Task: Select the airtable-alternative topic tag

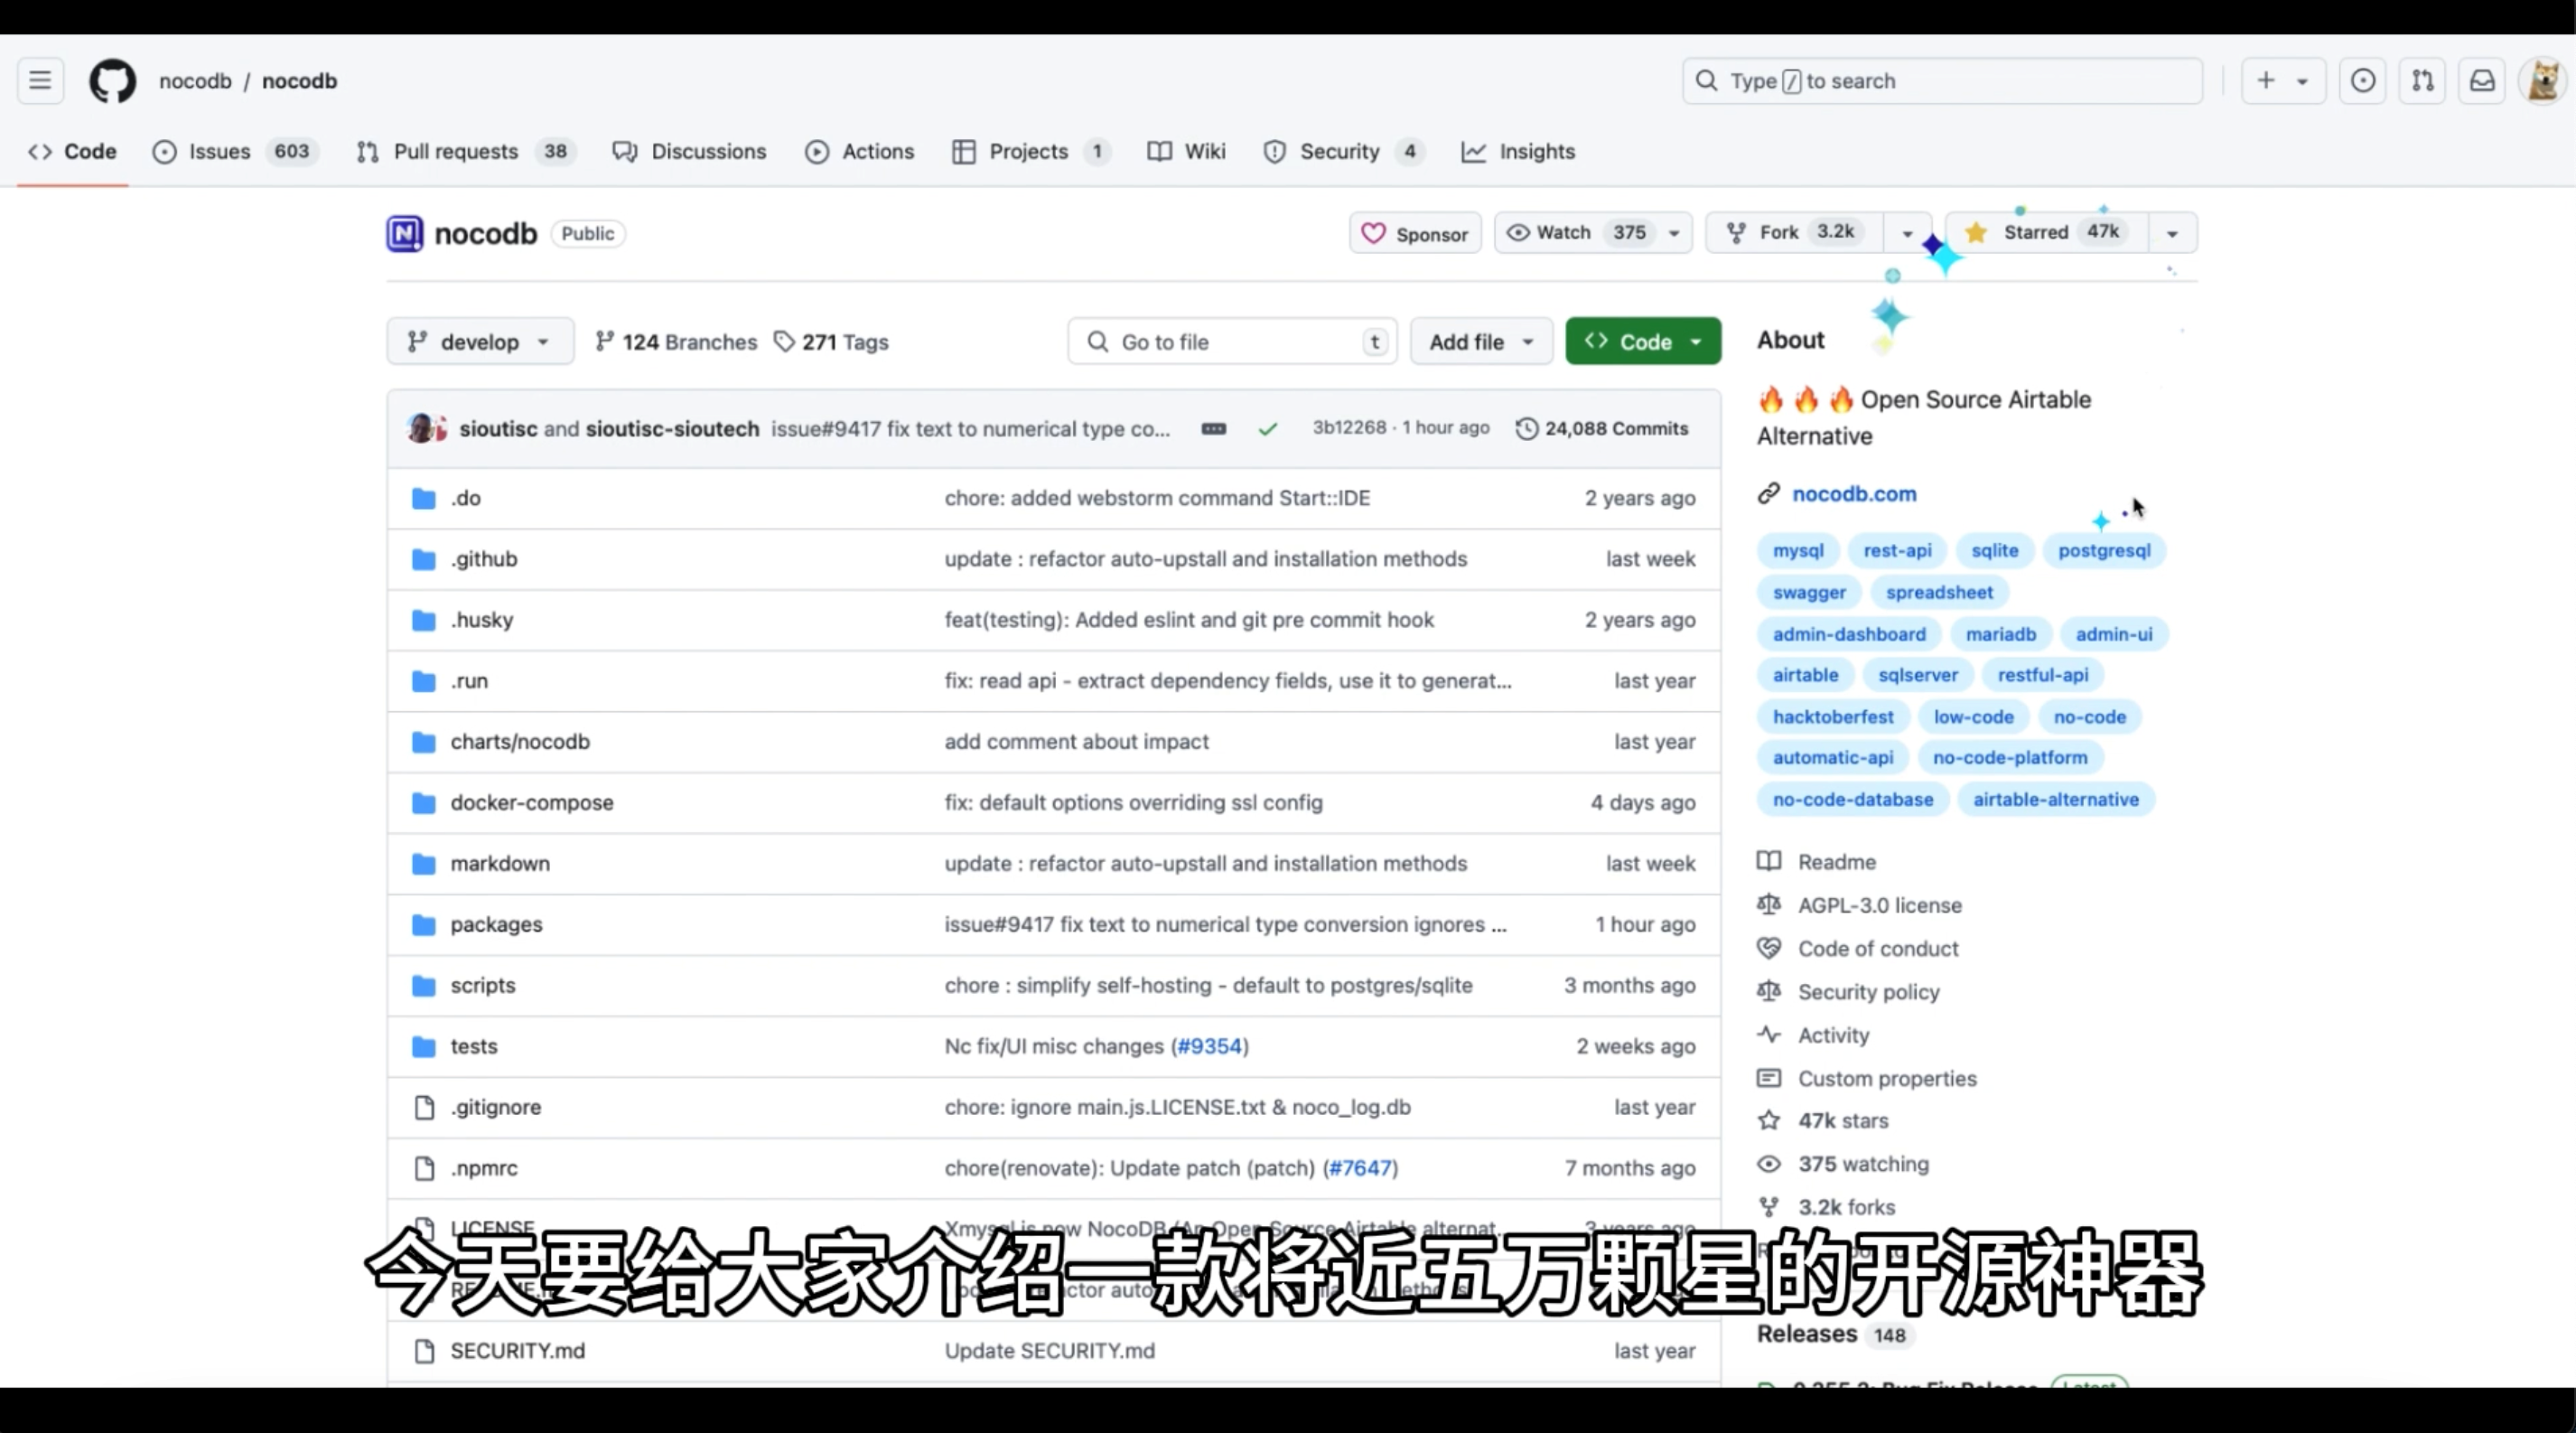Action: [x=2055, y=800]
